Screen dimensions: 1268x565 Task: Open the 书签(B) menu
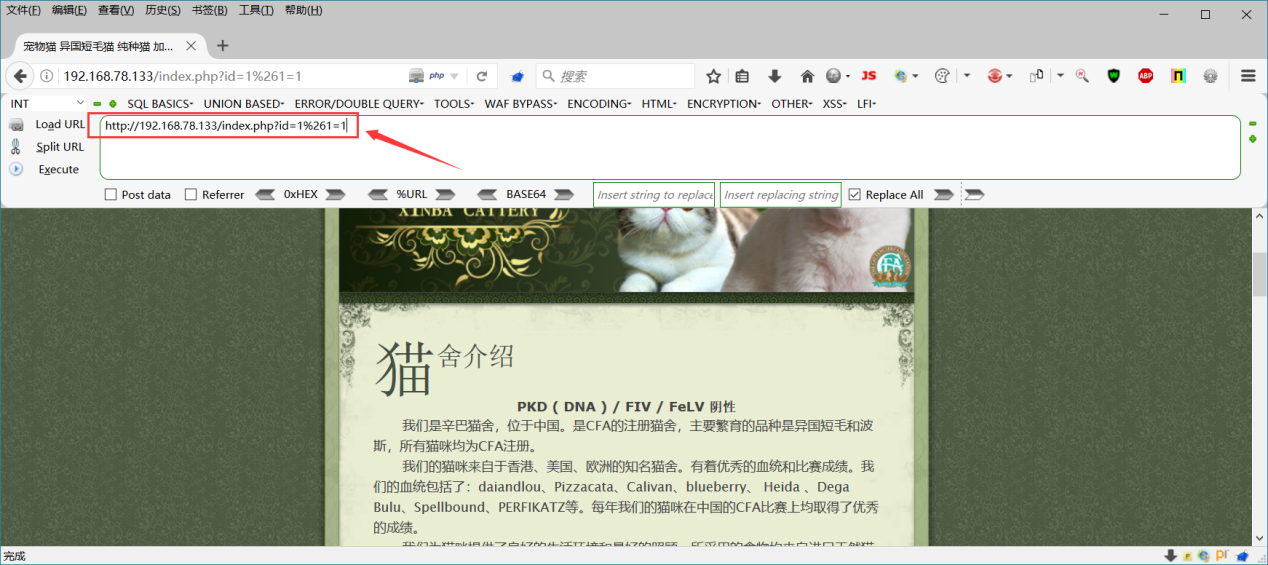pos(209,10)
